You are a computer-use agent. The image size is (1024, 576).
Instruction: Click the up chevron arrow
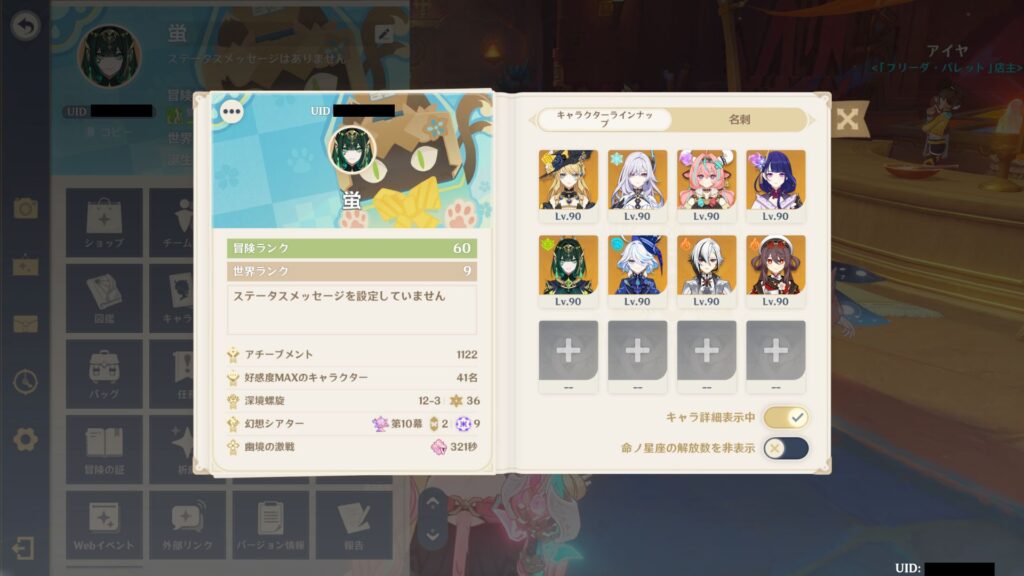[432, 503]
